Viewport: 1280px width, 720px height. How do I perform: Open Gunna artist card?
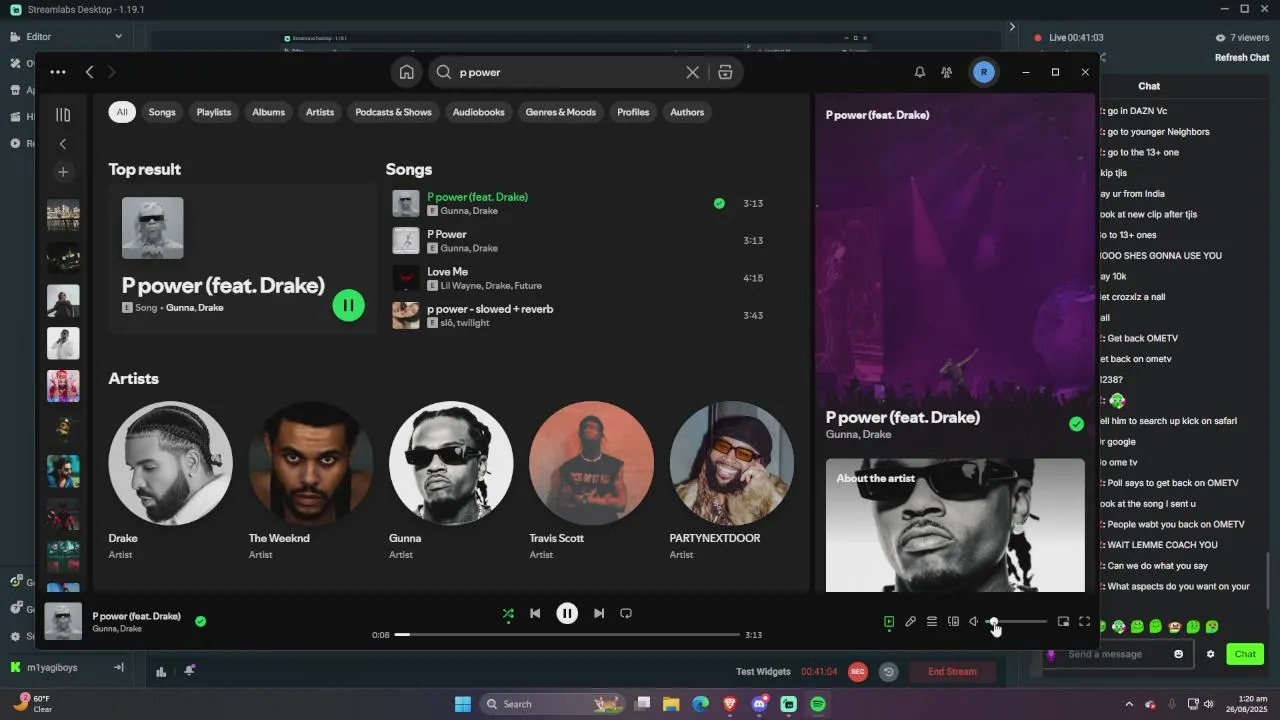[451, 481]
